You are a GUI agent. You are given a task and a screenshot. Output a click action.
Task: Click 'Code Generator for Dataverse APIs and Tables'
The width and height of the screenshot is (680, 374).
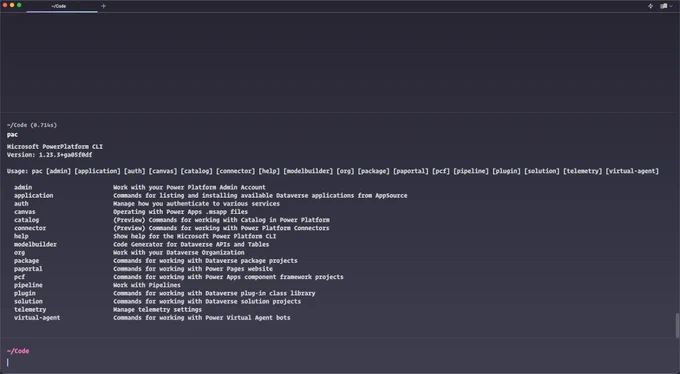point(191,244)
